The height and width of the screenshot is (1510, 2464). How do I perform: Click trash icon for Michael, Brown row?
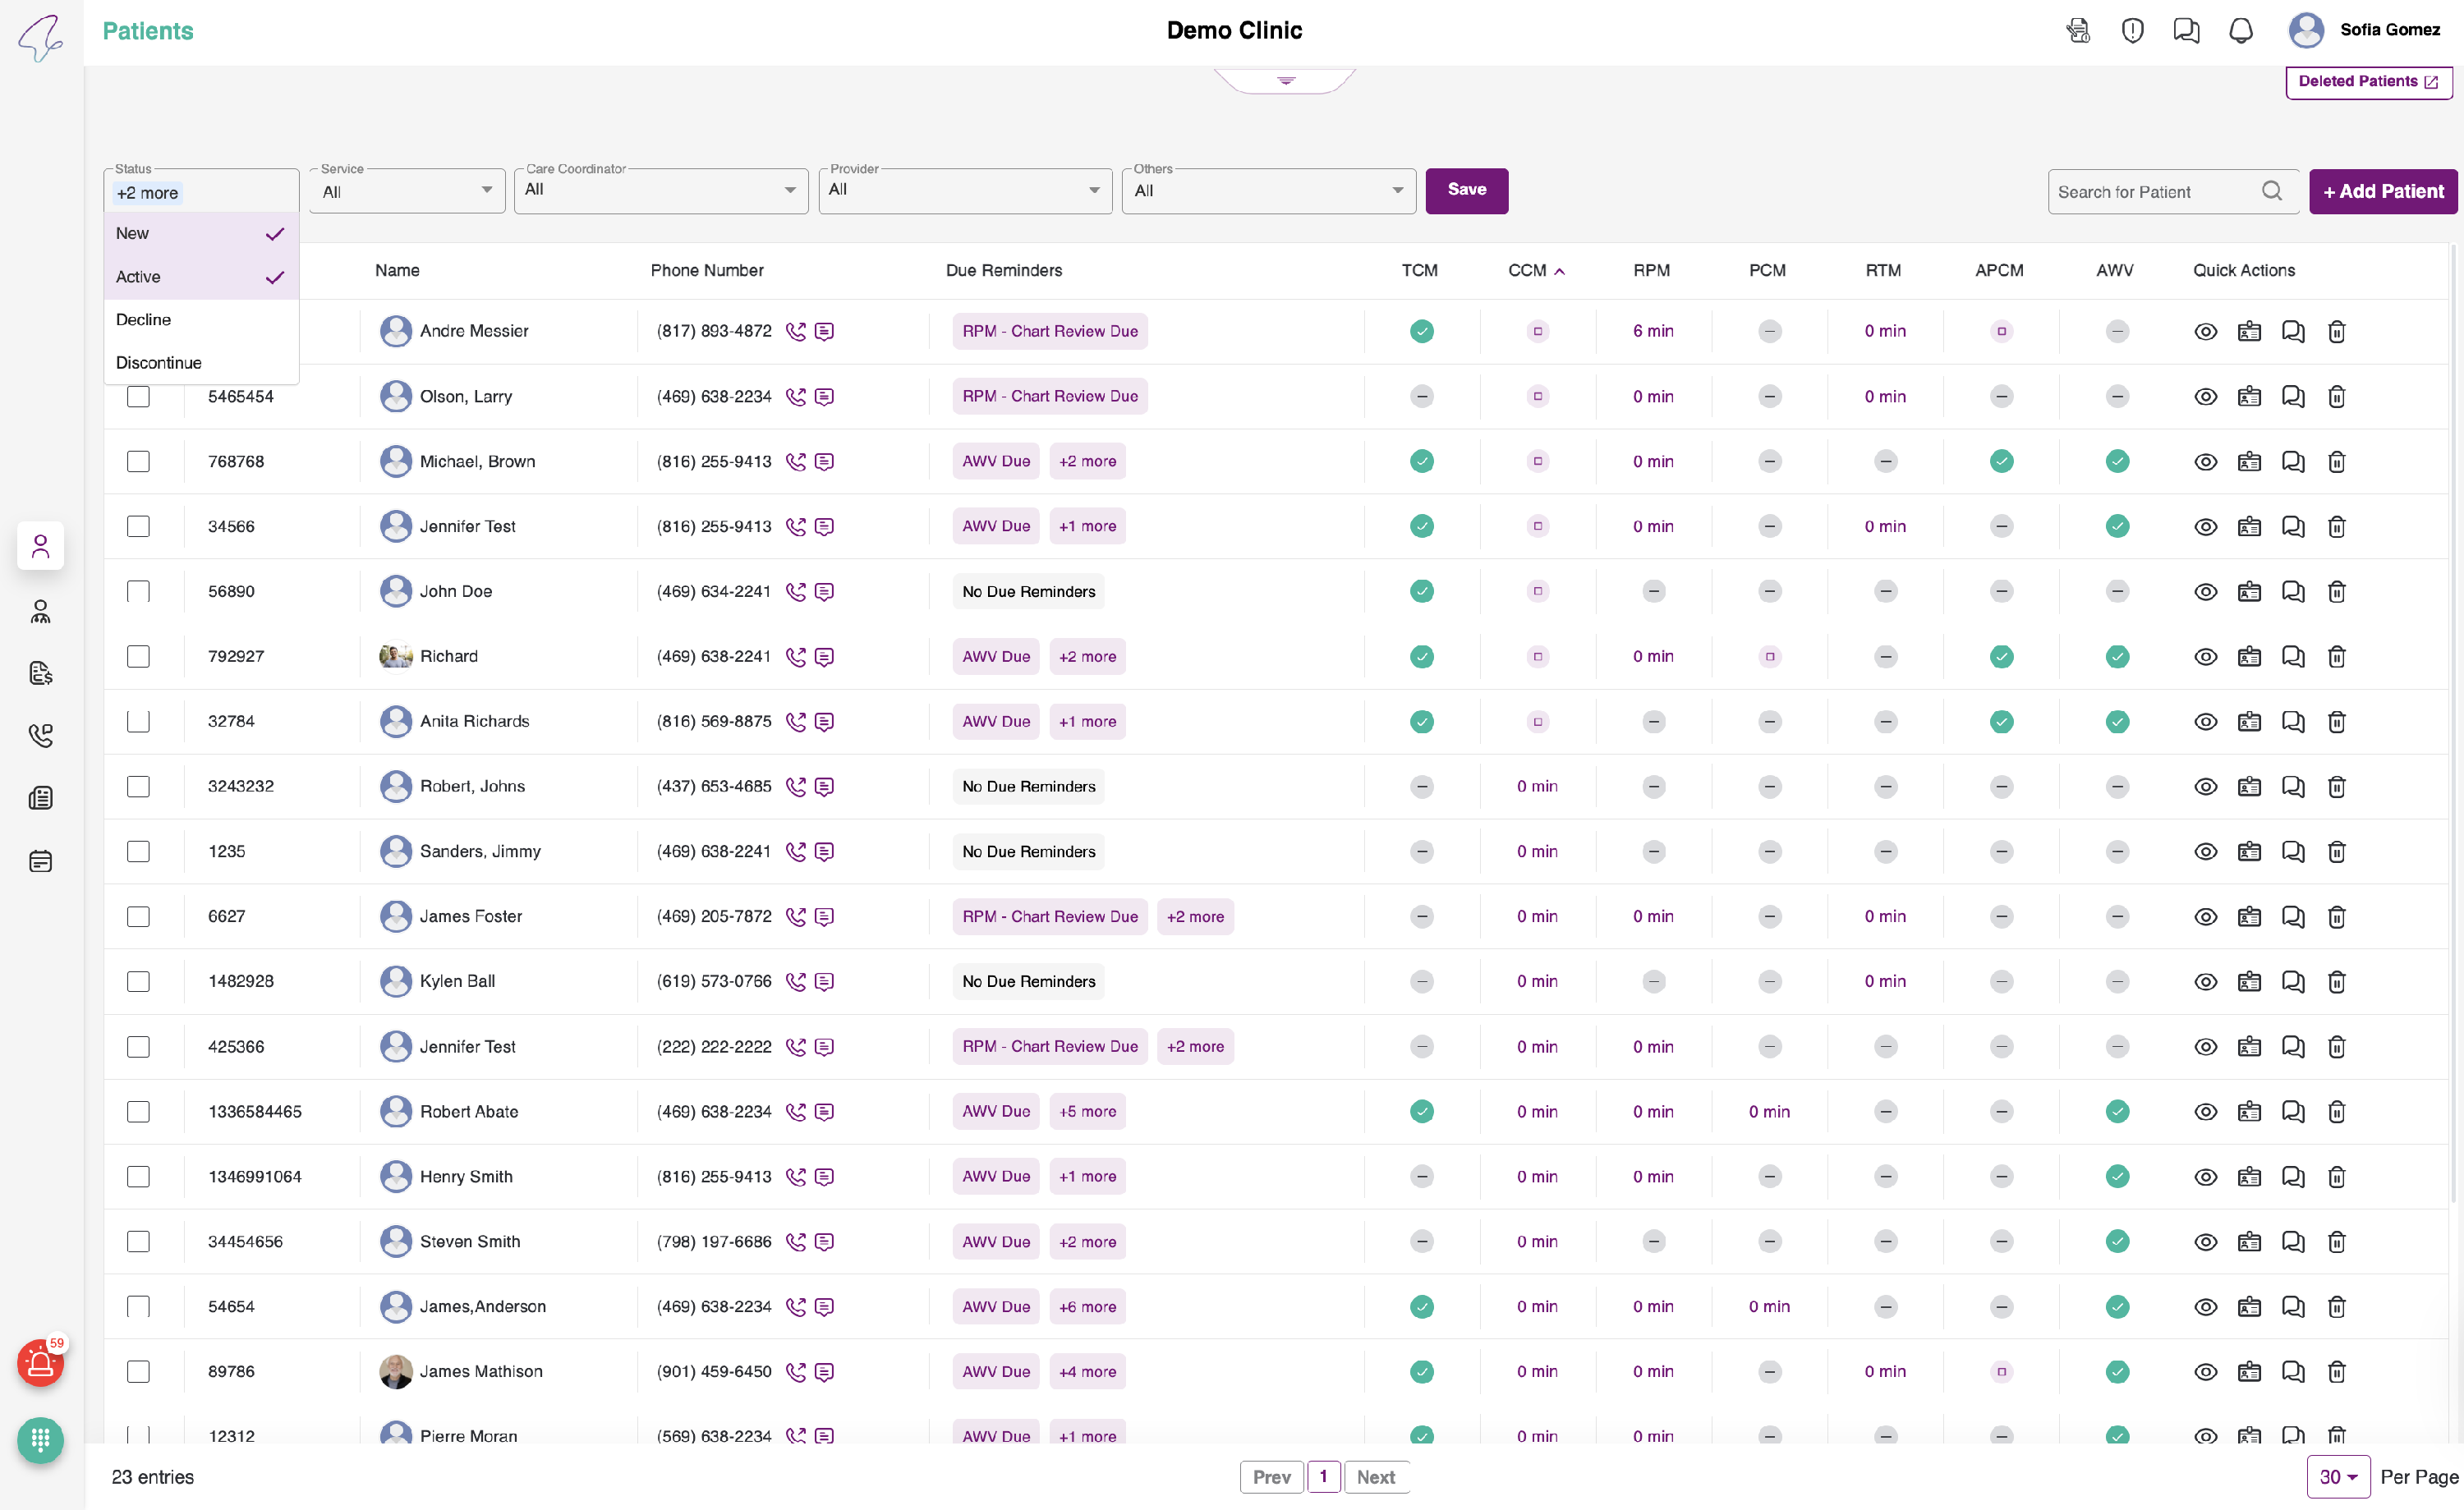(x=2336, y=462)
